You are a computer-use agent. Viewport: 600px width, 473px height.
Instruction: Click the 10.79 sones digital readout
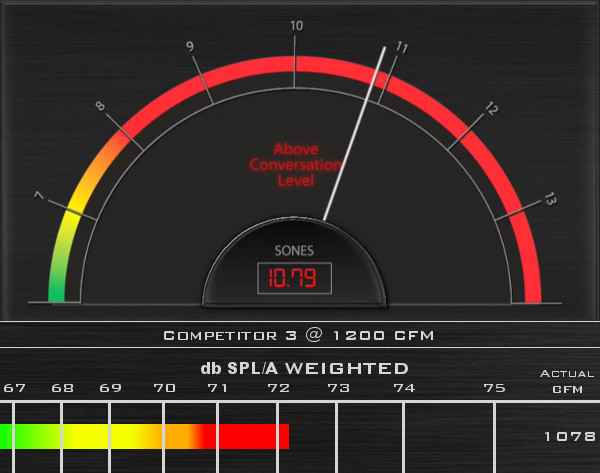pos(295,277)
